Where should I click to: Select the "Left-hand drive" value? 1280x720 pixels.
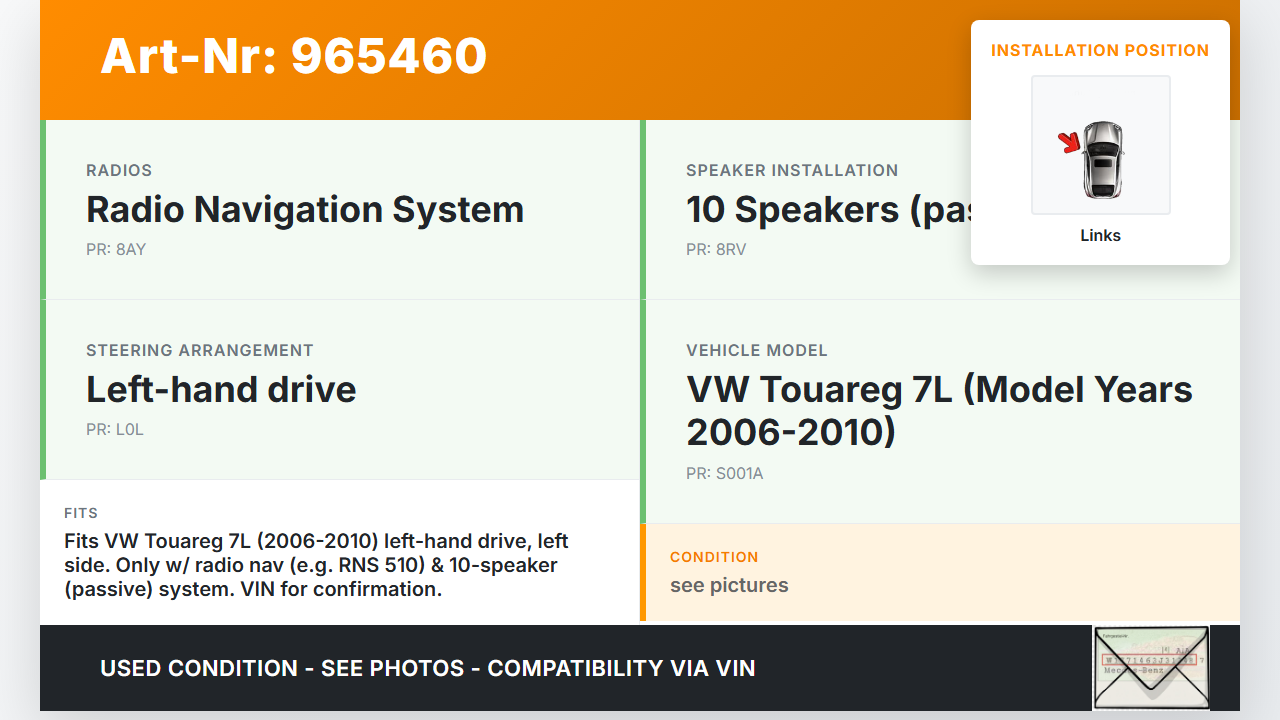pos(221,390)
